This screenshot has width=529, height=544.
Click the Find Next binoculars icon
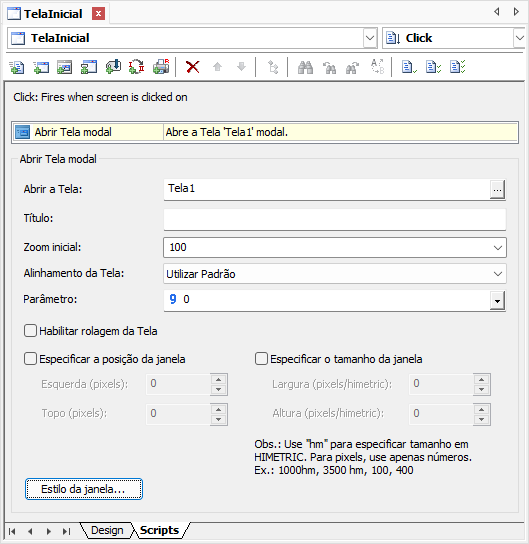coord(352,67)
